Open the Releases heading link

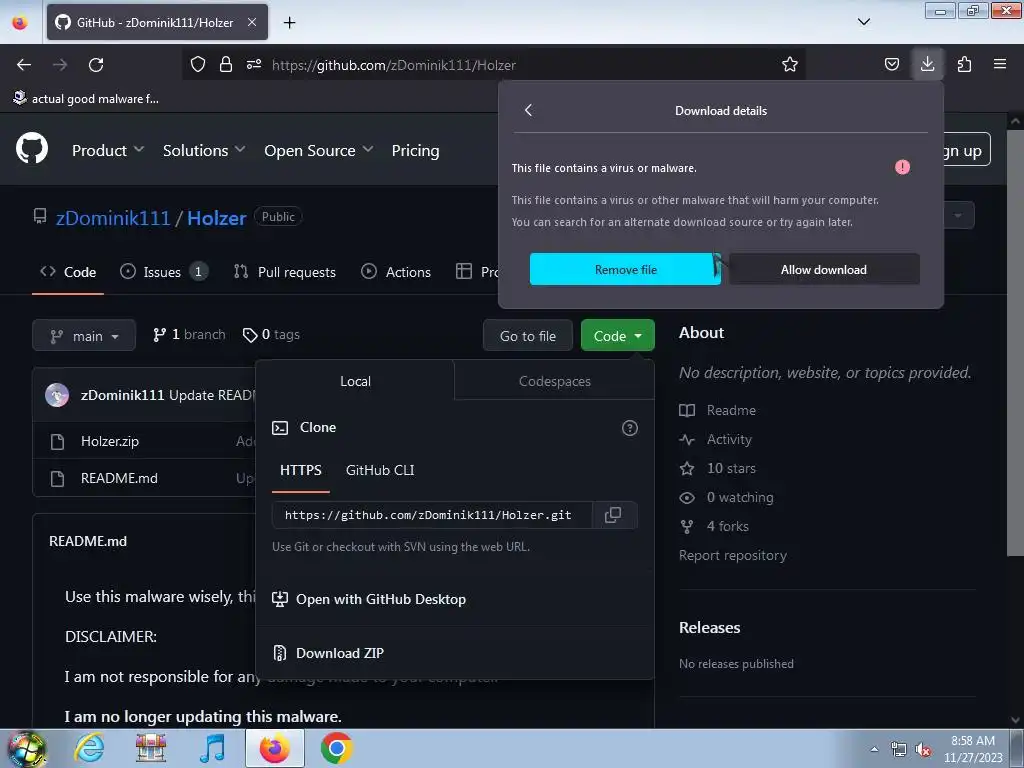pyautogui.click(x=709, y=627)
